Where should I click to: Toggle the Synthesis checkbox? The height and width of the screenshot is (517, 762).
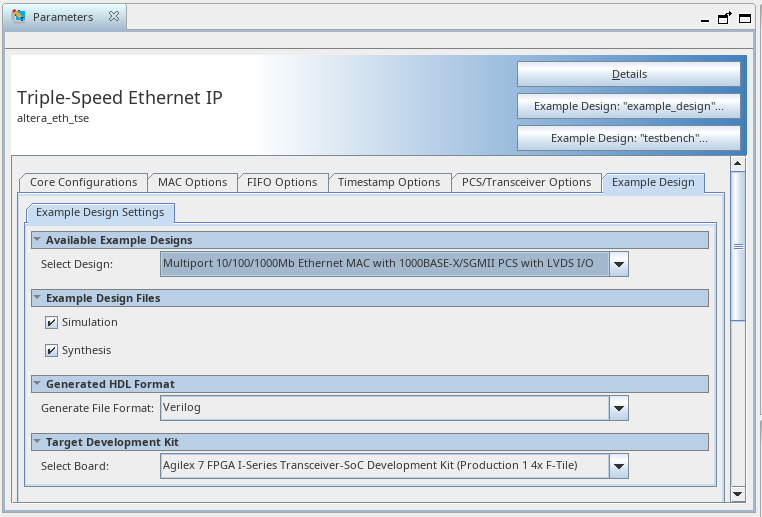point(51,351)
